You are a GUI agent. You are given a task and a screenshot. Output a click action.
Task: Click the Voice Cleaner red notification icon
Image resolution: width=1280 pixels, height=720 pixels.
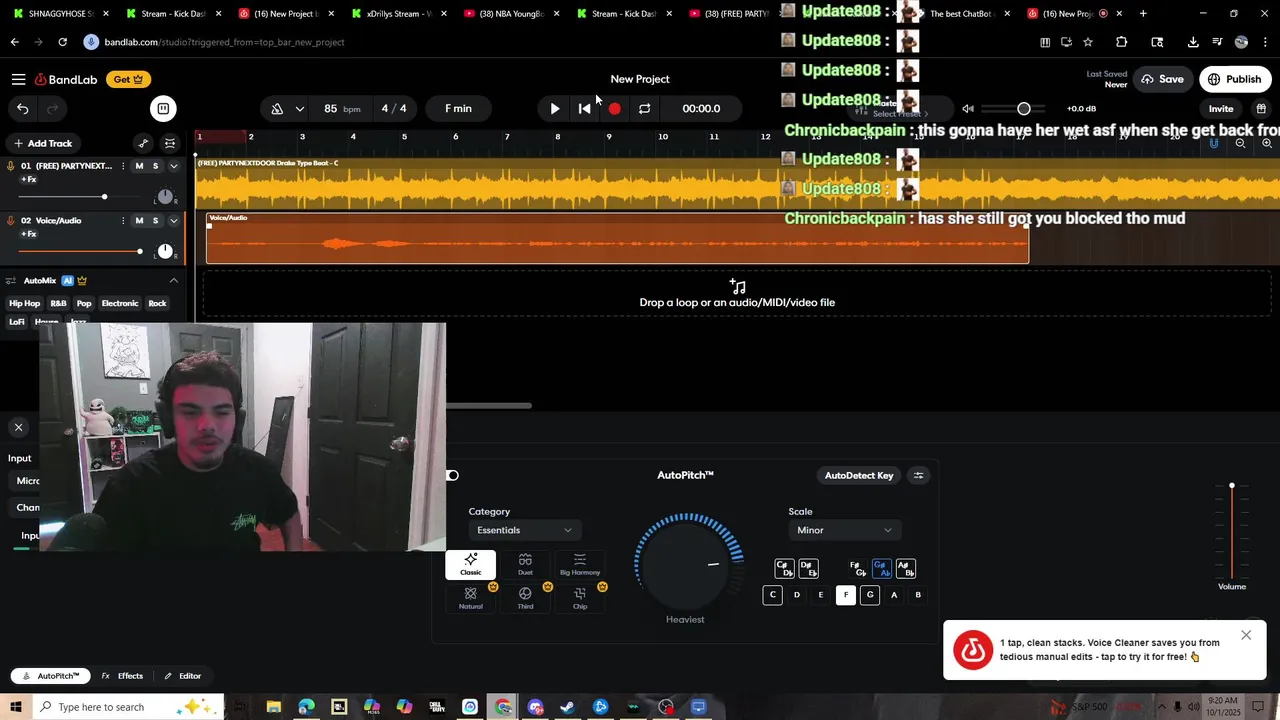(x=972, y=650)
